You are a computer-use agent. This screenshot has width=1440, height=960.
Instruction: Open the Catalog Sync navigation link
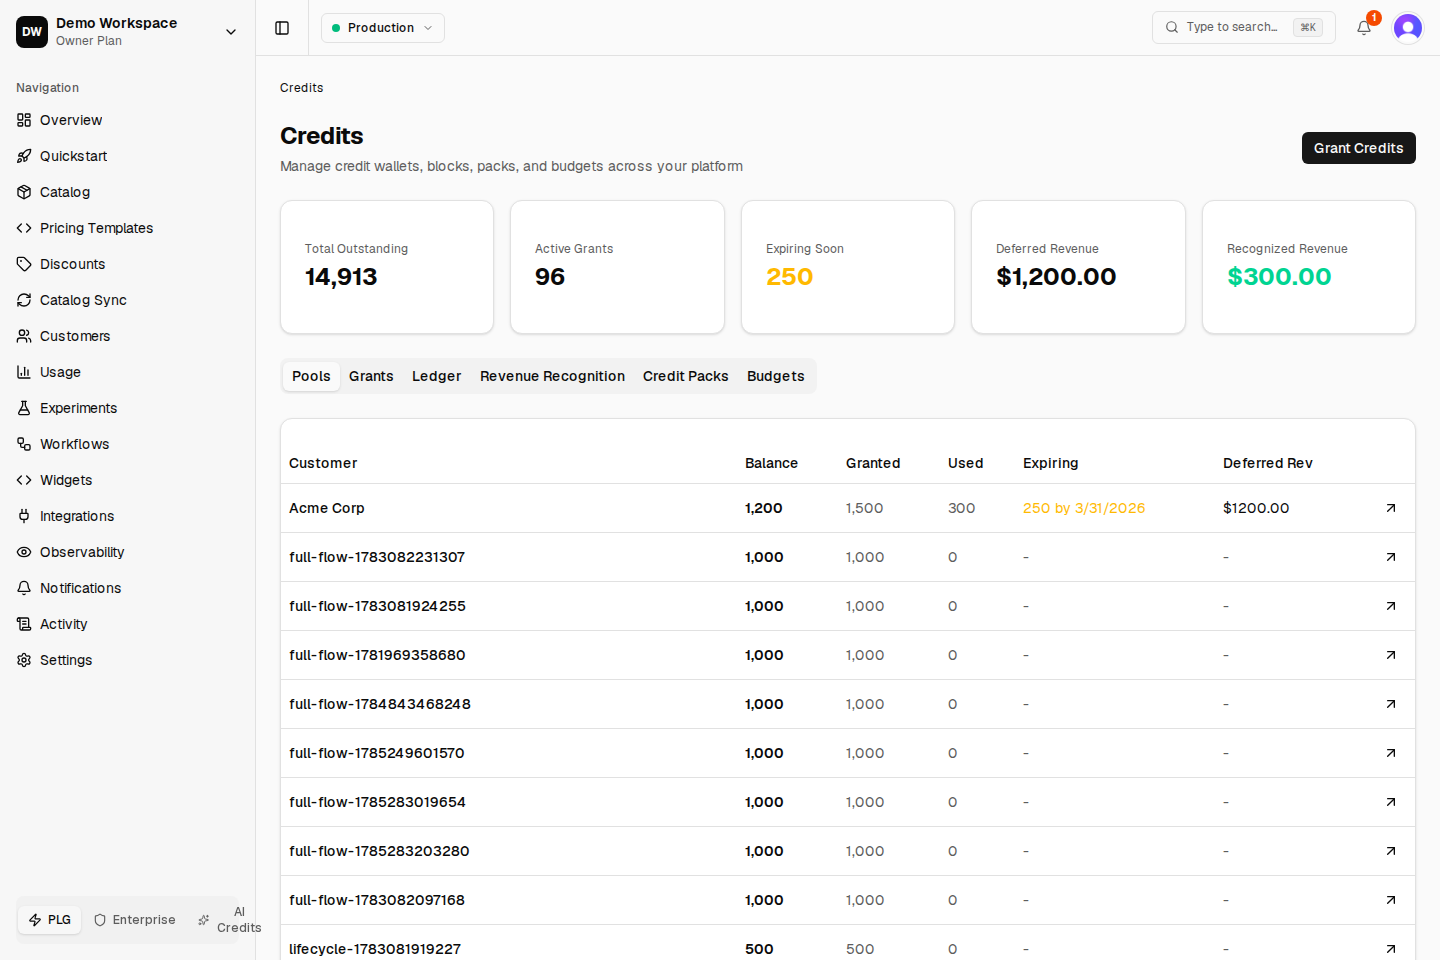128,300
